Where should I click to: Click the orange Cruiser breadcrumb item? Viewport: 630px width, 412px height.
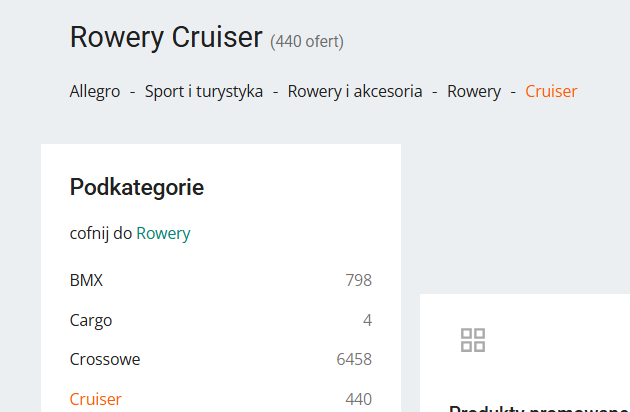551,91
